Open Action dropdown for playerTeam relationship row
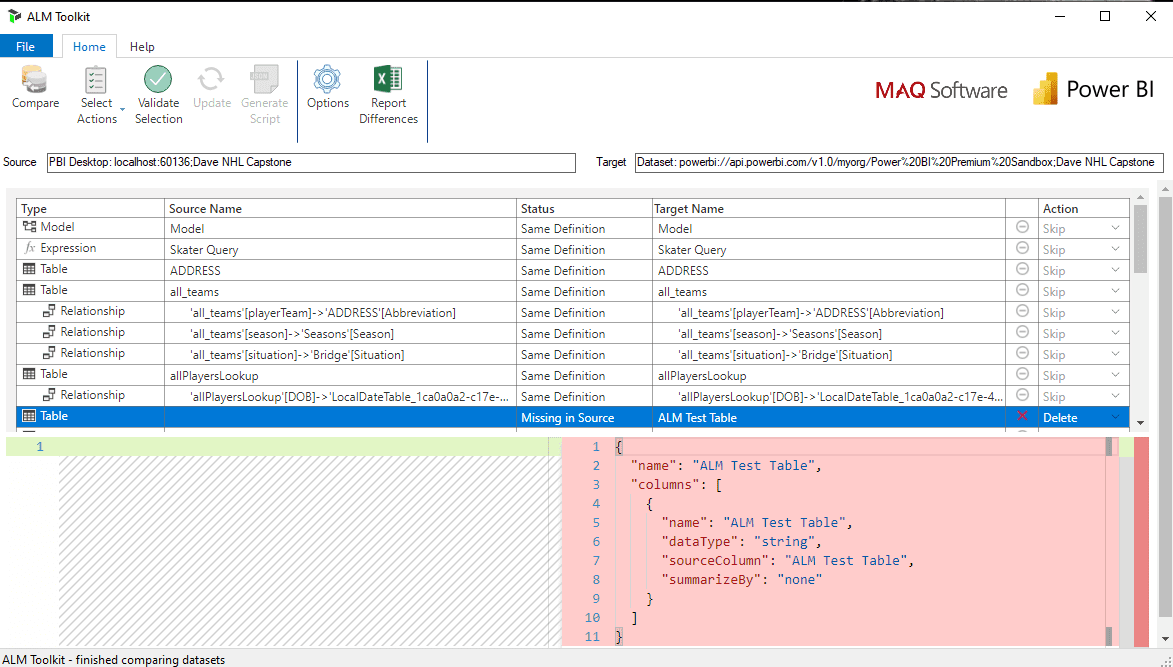This screenshot has height=667, width=1173. 1115,312
